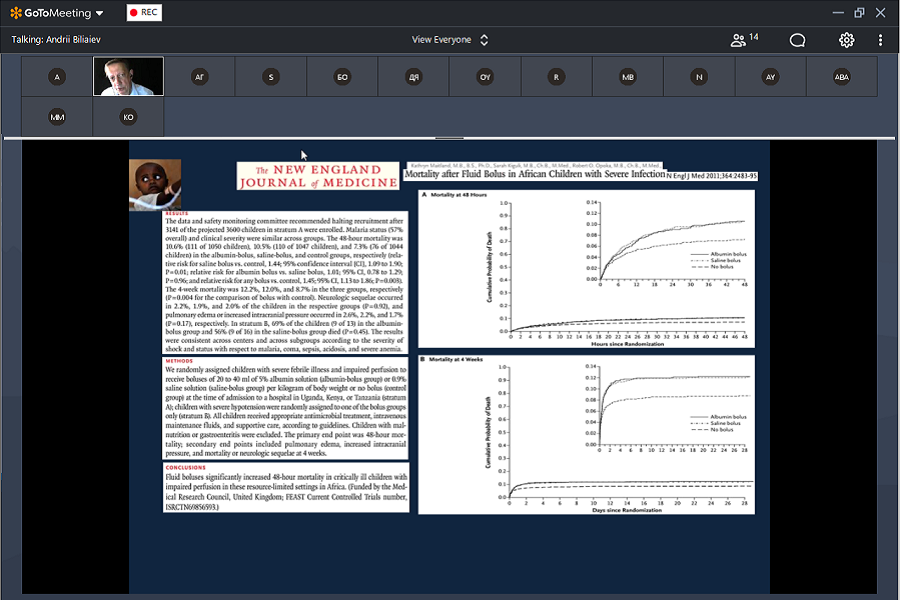Click the Mortality at 4 Weeks chart
Screen dimensions: 900x600
pos(586,435)
